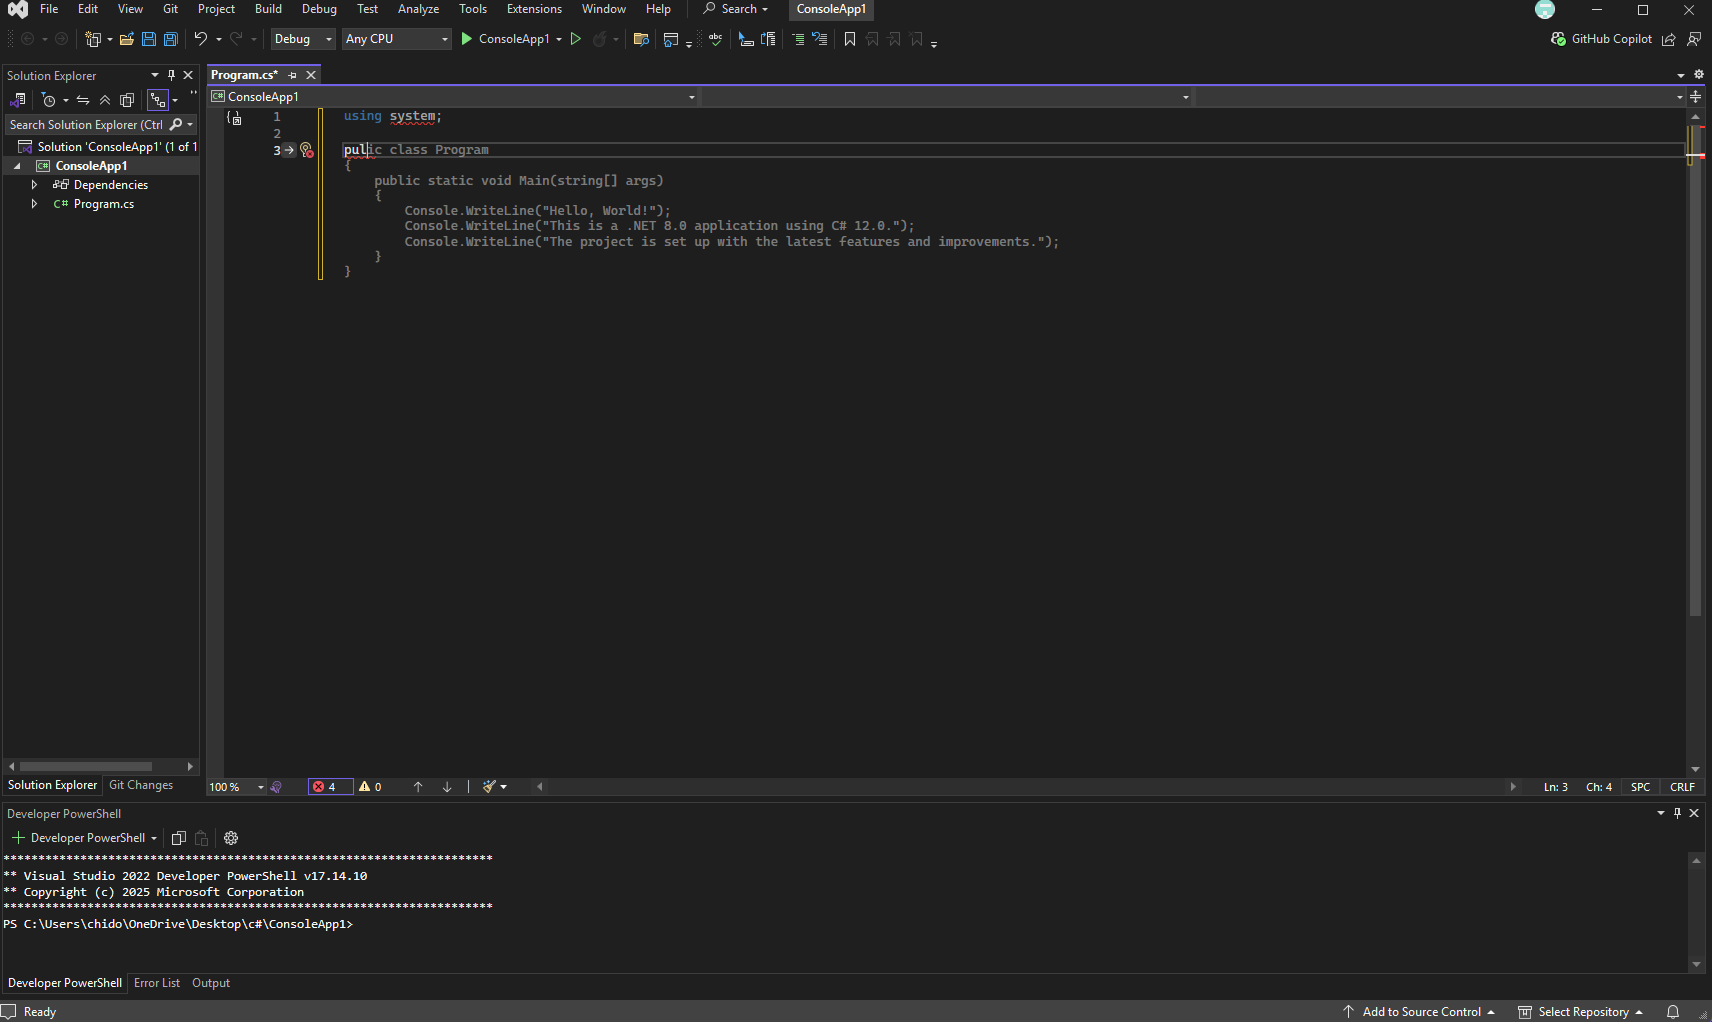Open the Debug menu

319,9
